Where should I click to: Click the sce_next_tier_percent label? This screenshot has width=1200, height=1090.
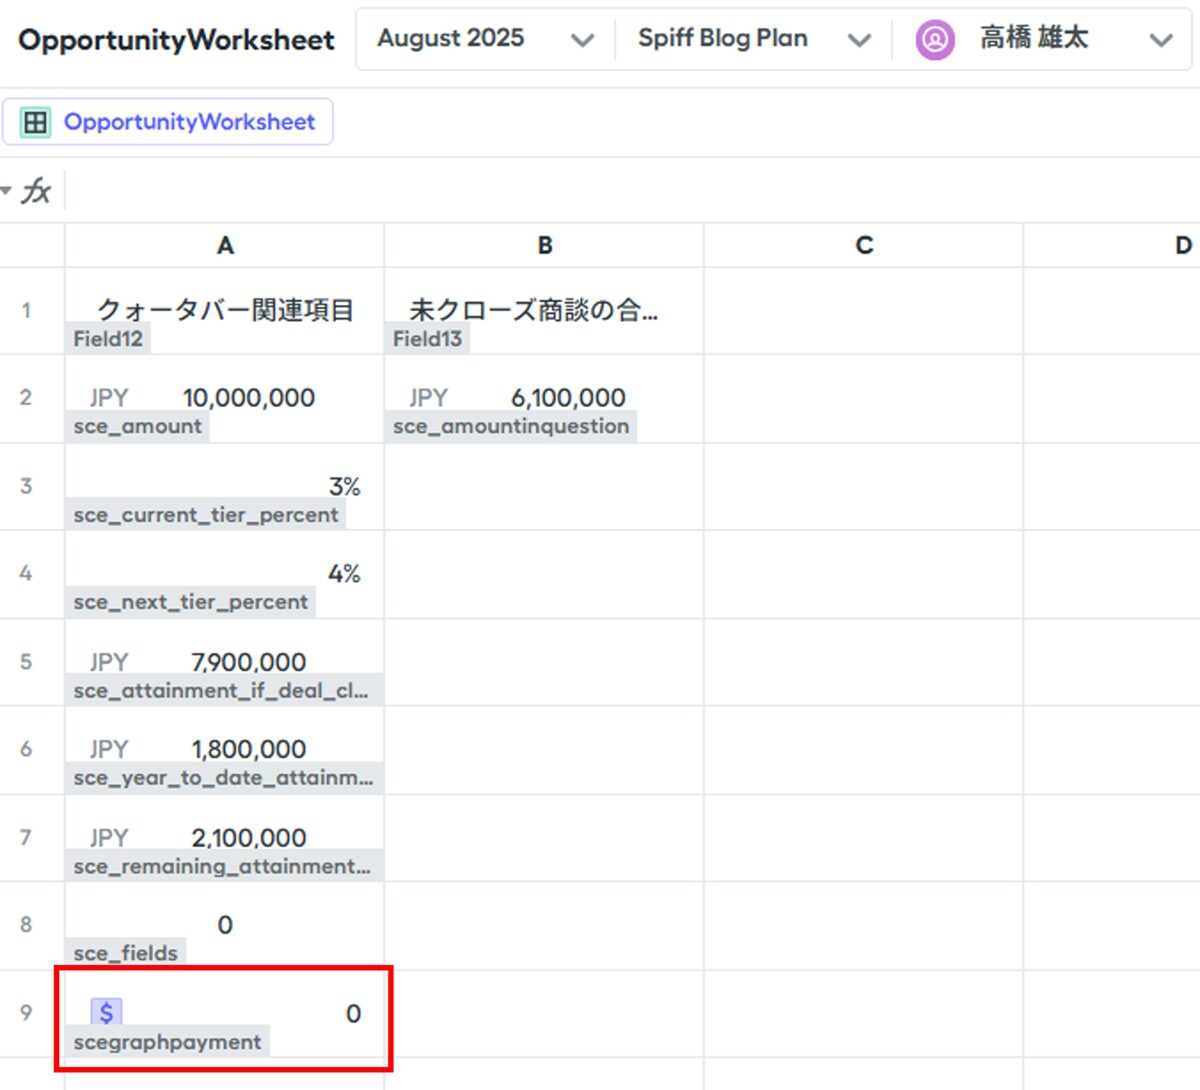click(191, 602)
